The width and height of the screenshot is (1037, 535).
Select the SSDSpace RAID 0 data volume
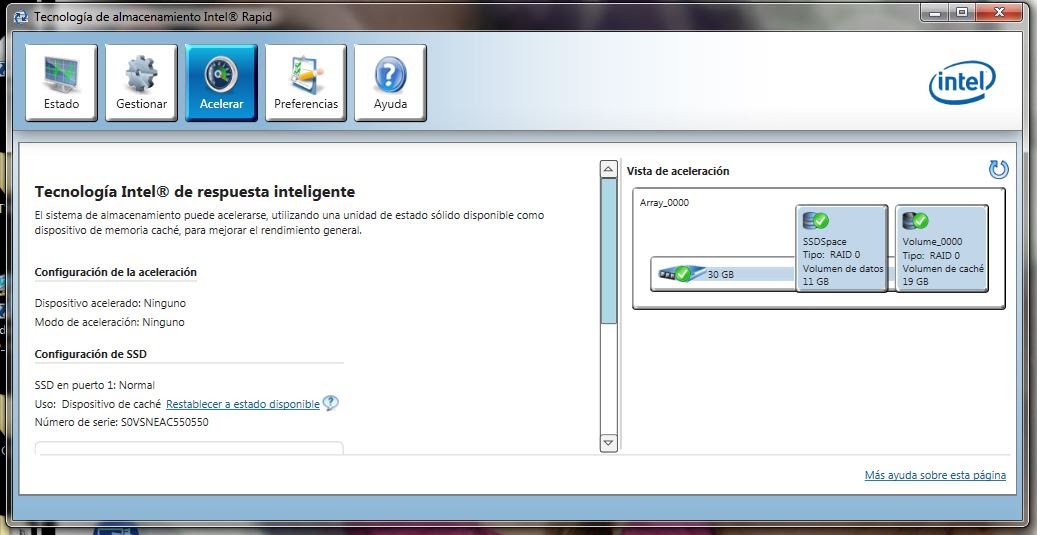pos(842,260)
